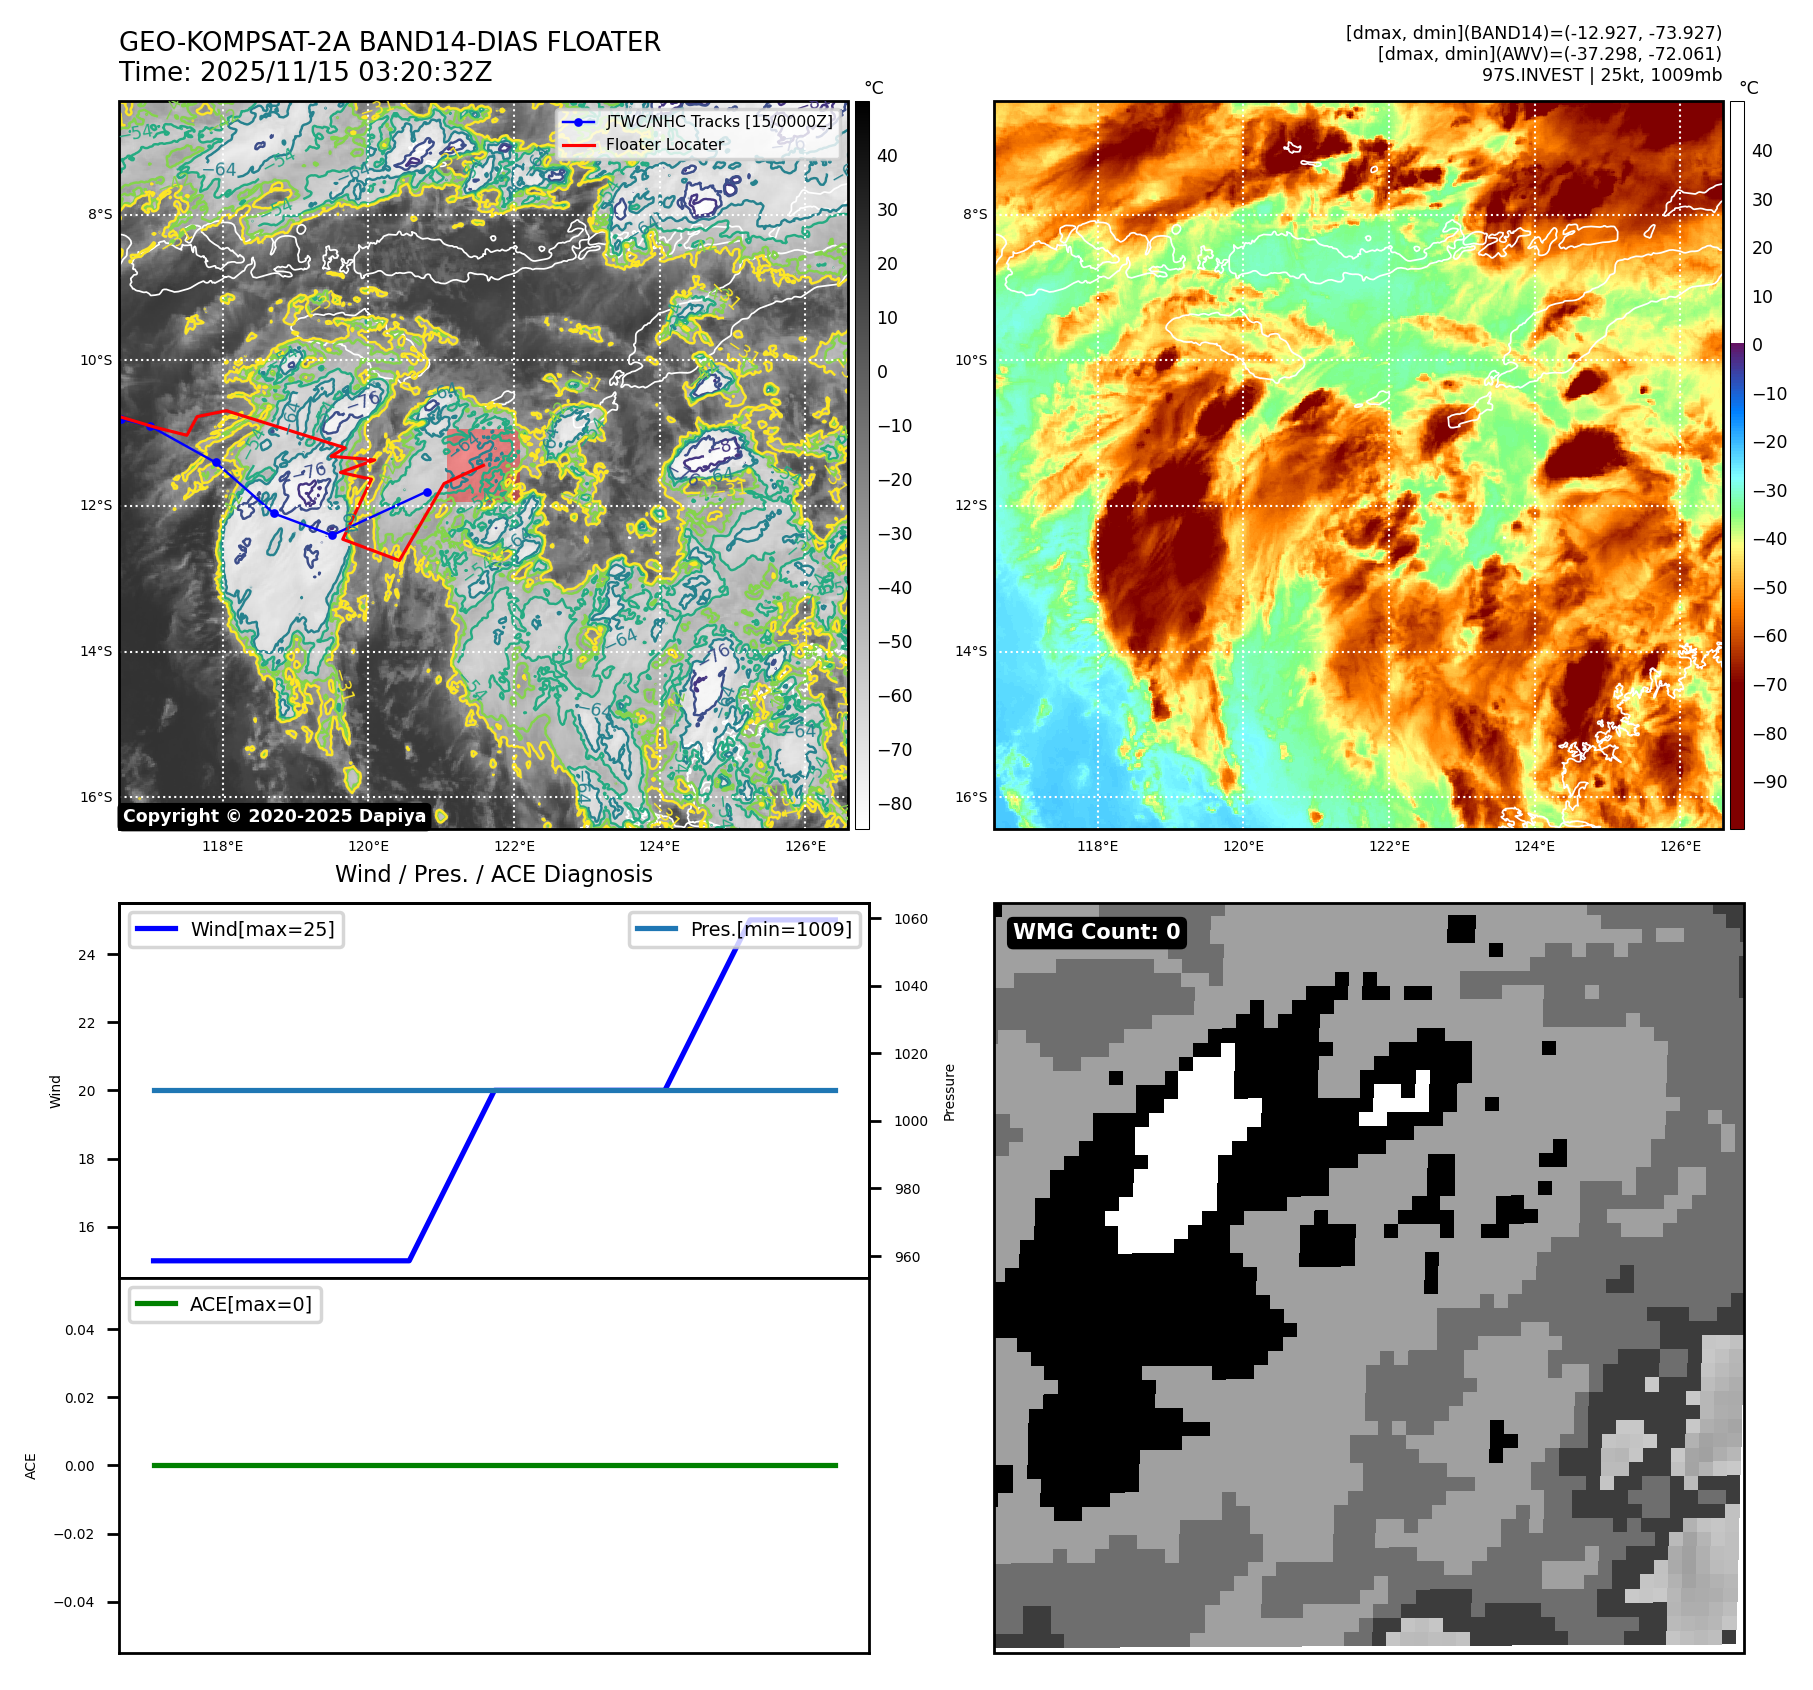Click the GEO-KOMPSAT-2A BAND14-DIAS FLOATER title
Image resolution: width=1813 pixels, height=1690 pixels.
point(389,42)
